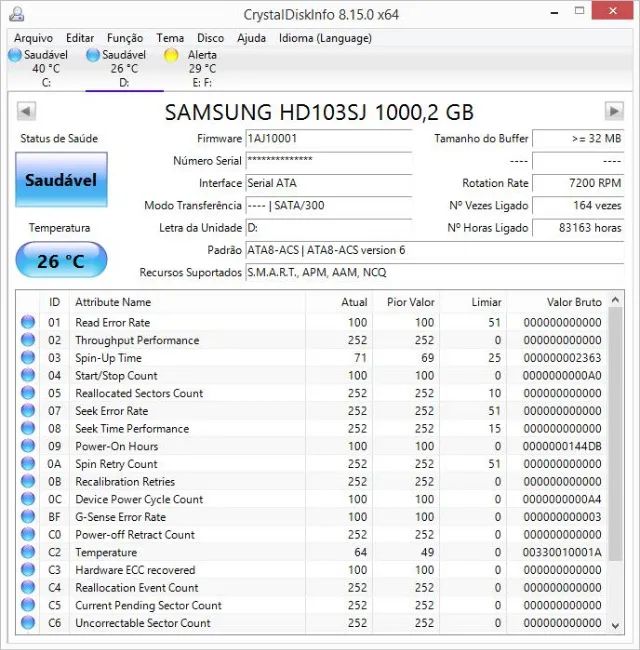Click the Rotation Rate value 7200 RPM

point(578,183)
